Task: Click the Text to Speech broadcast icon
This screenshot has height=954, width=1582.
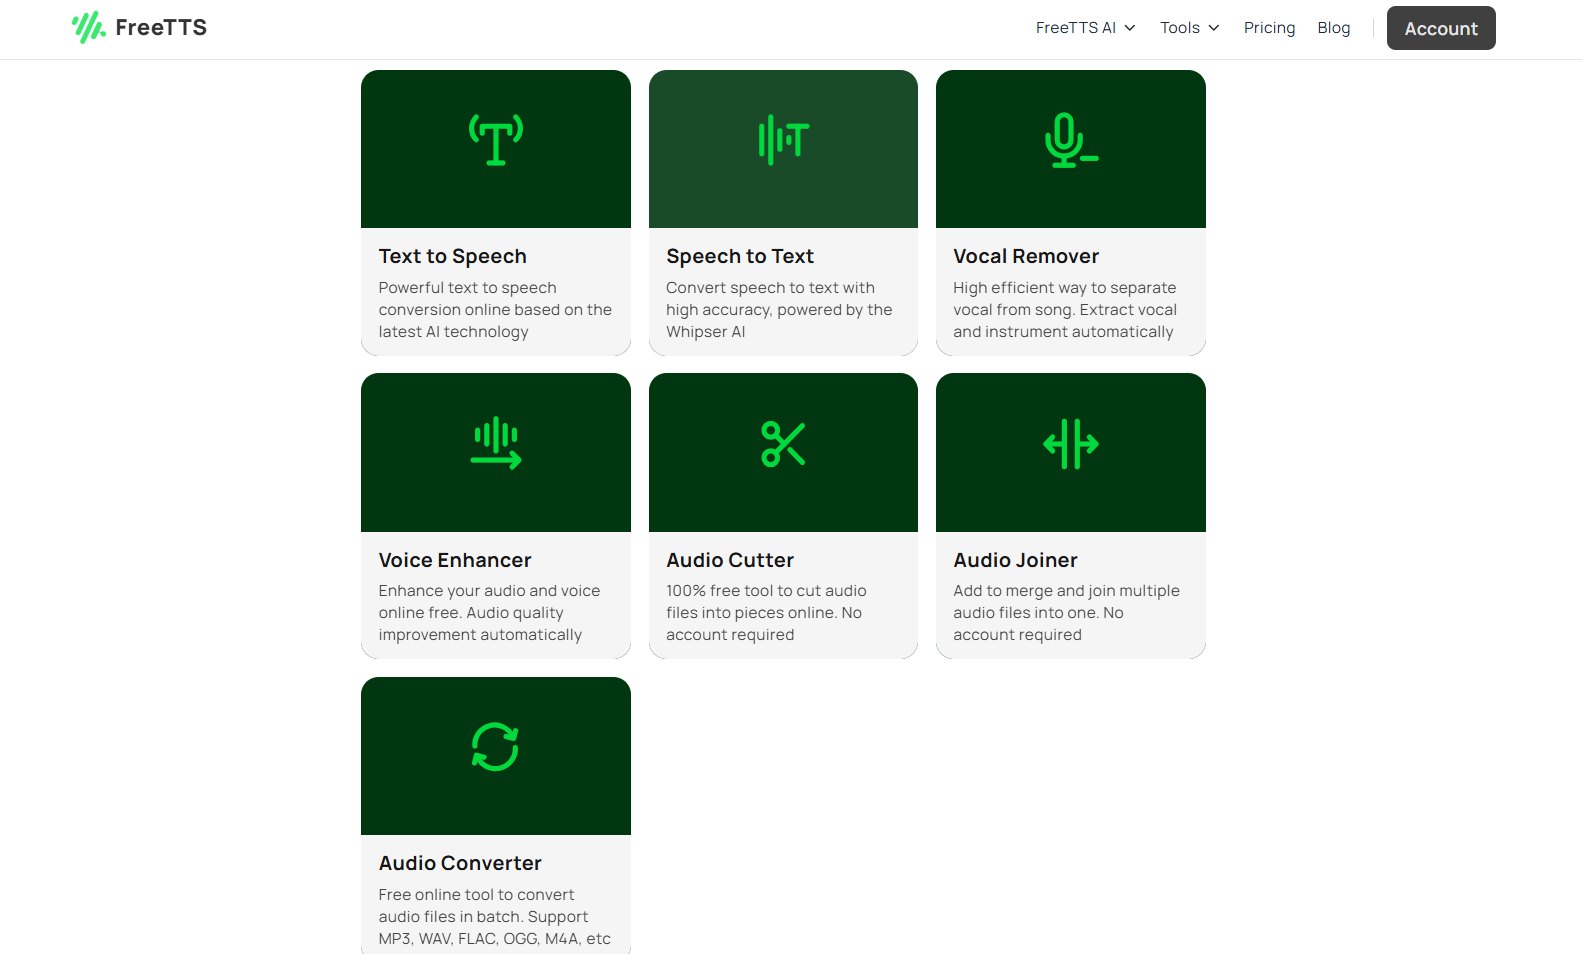Action: point(496,140)
